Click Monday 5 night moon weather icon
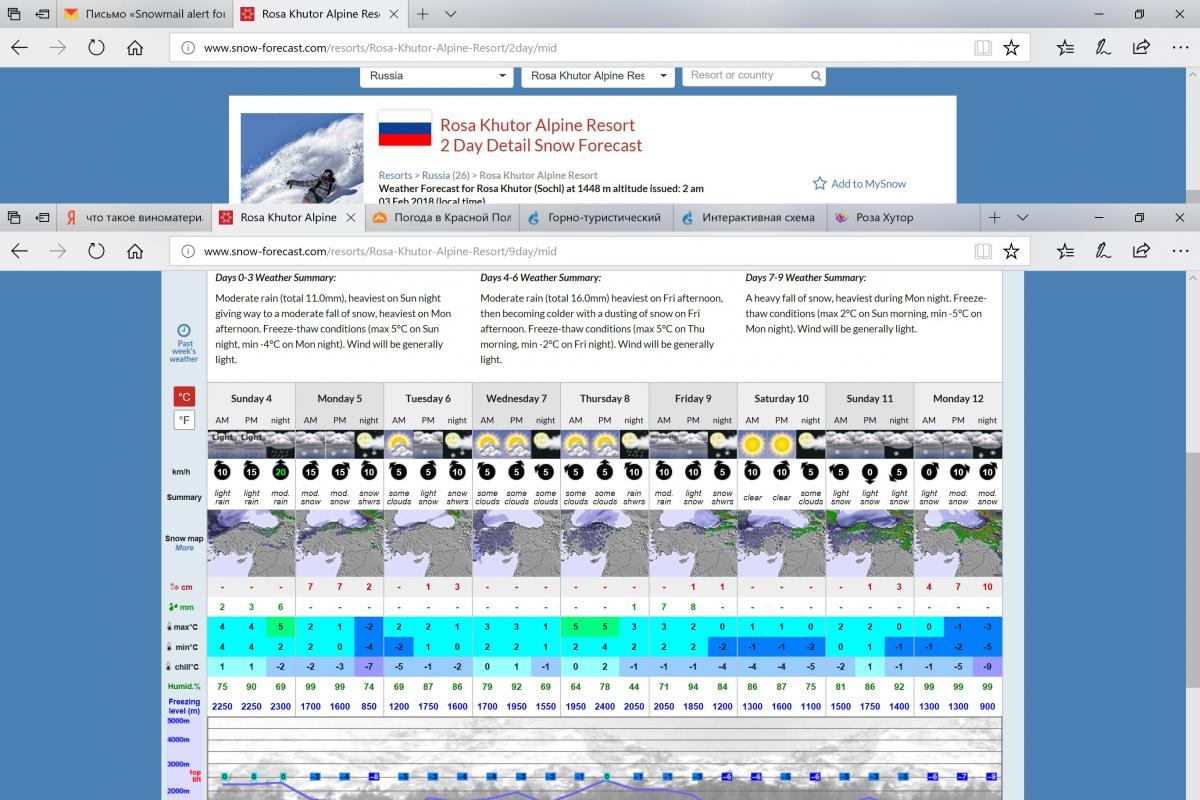The image size is (1200, 800). coord(369,444)
